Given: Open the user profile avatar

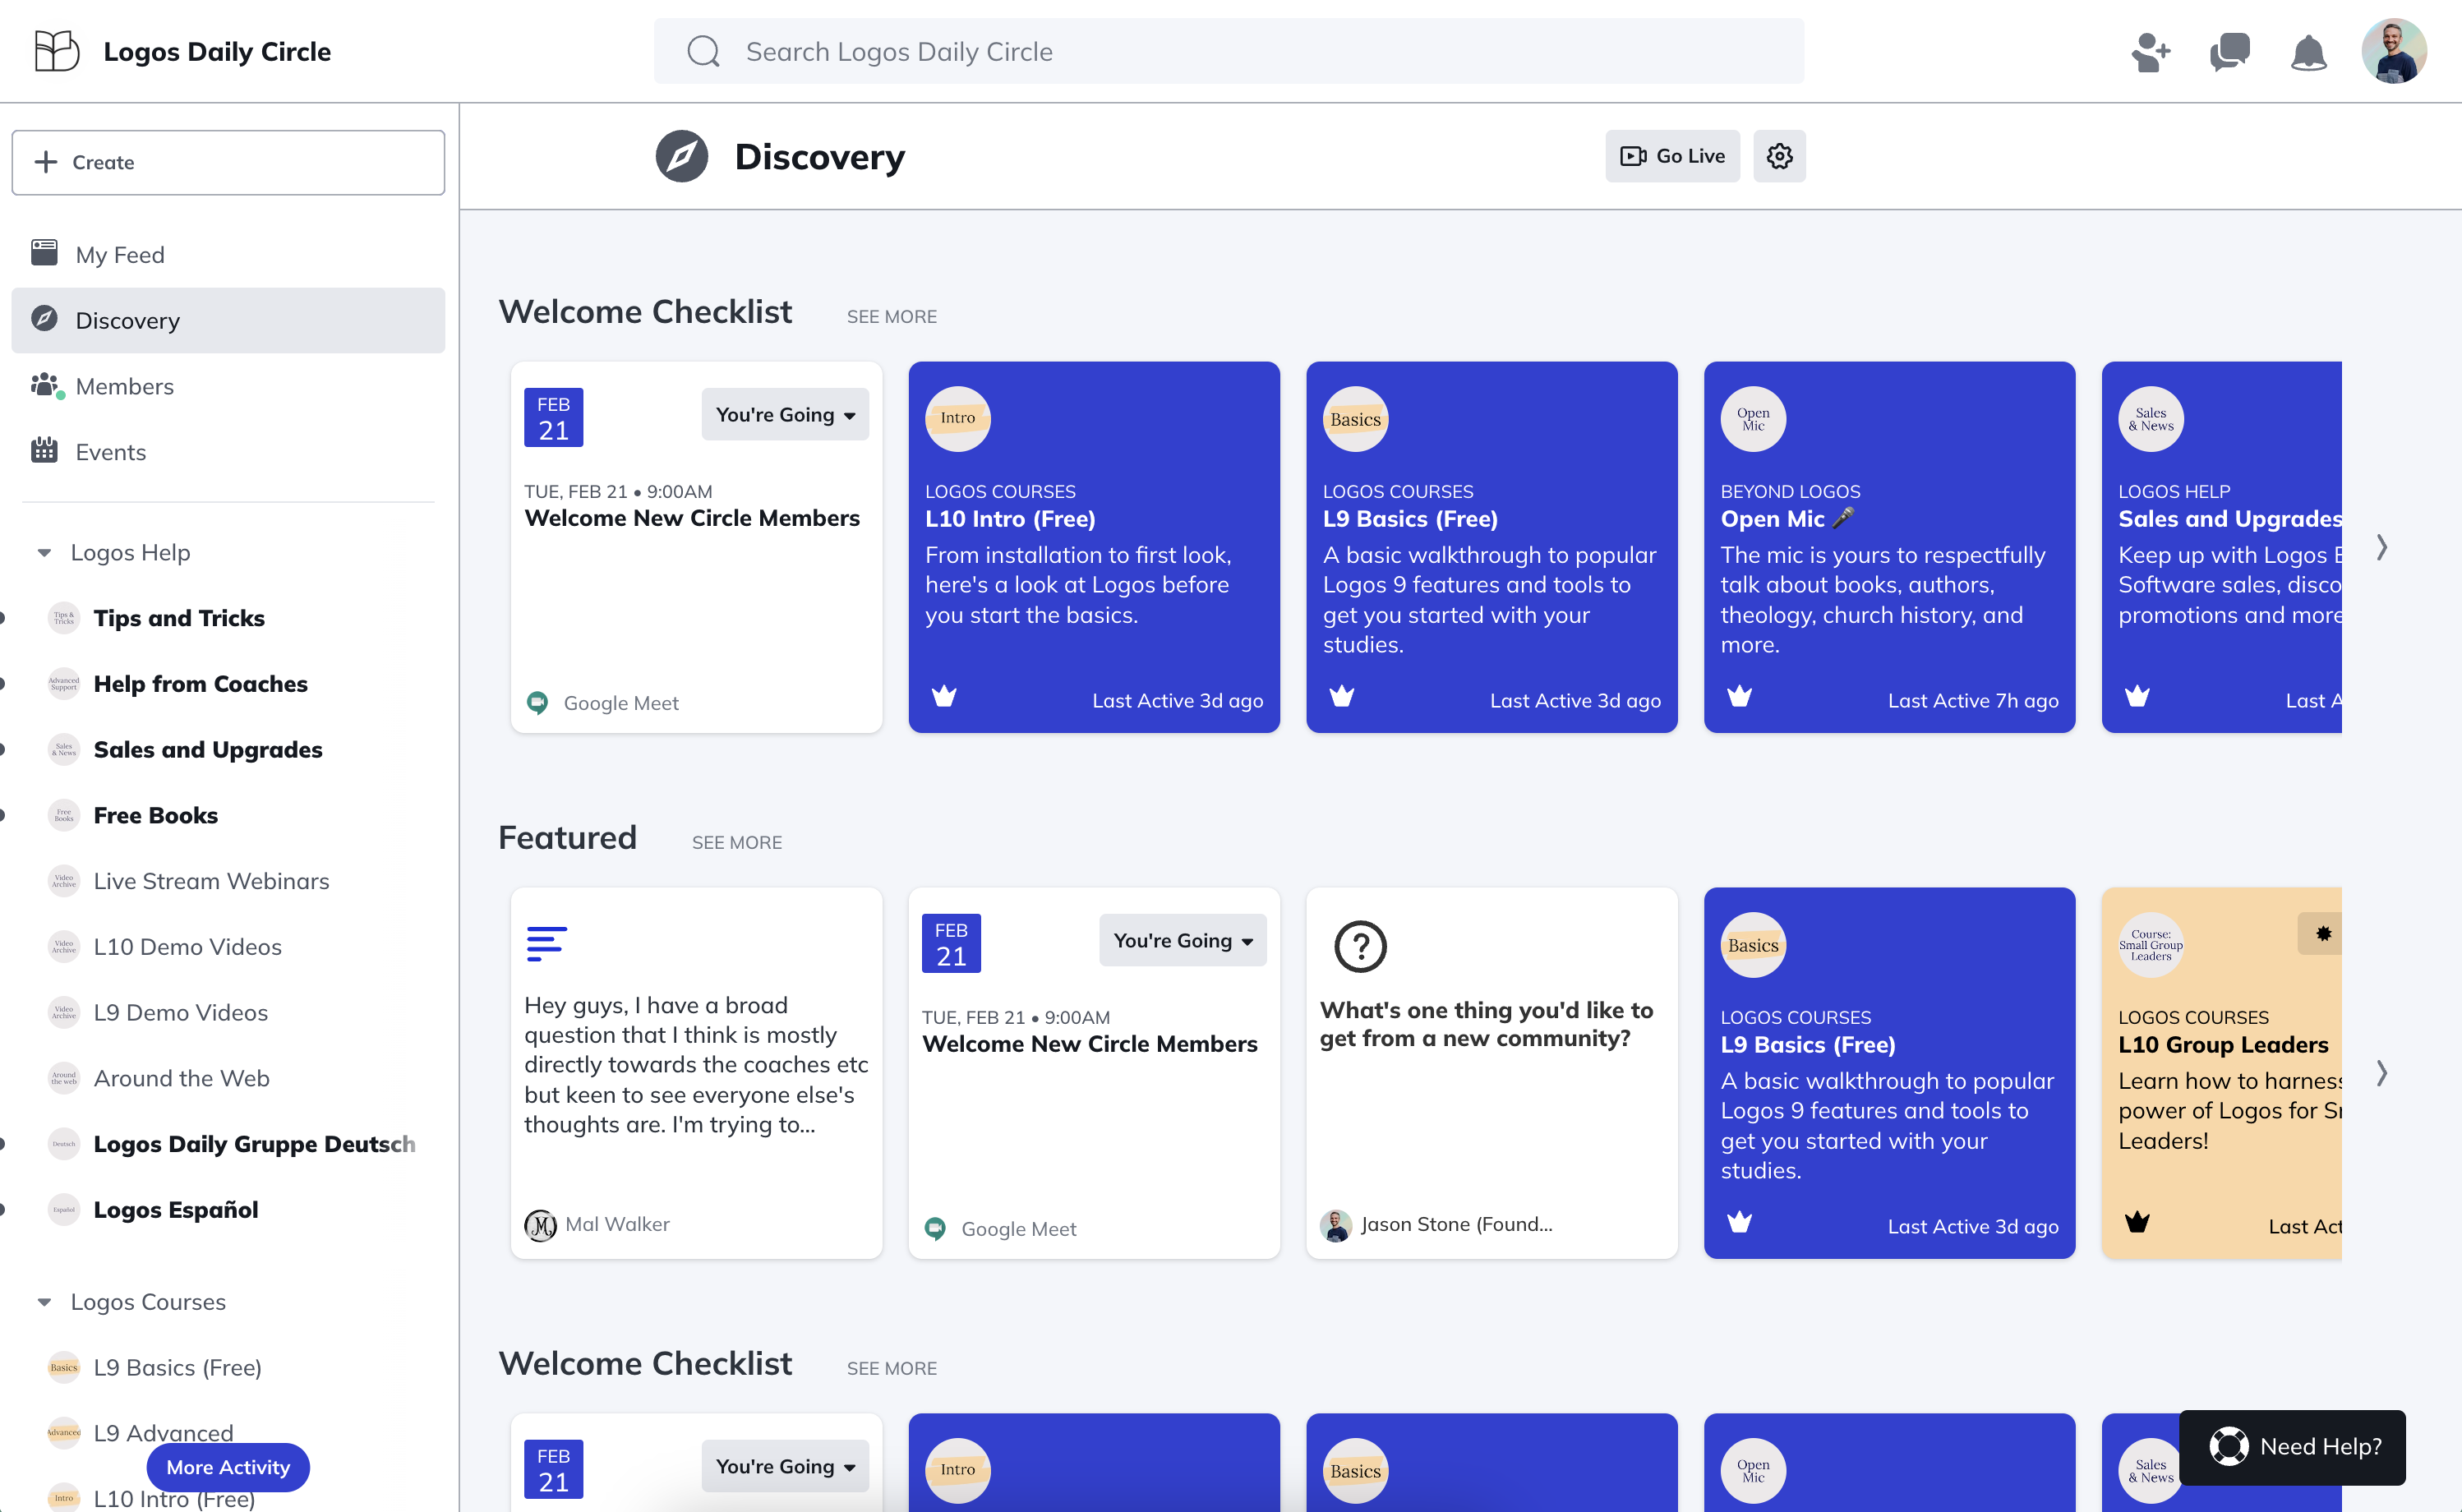Looking at the screenshot, I should tap(2394, 51).
